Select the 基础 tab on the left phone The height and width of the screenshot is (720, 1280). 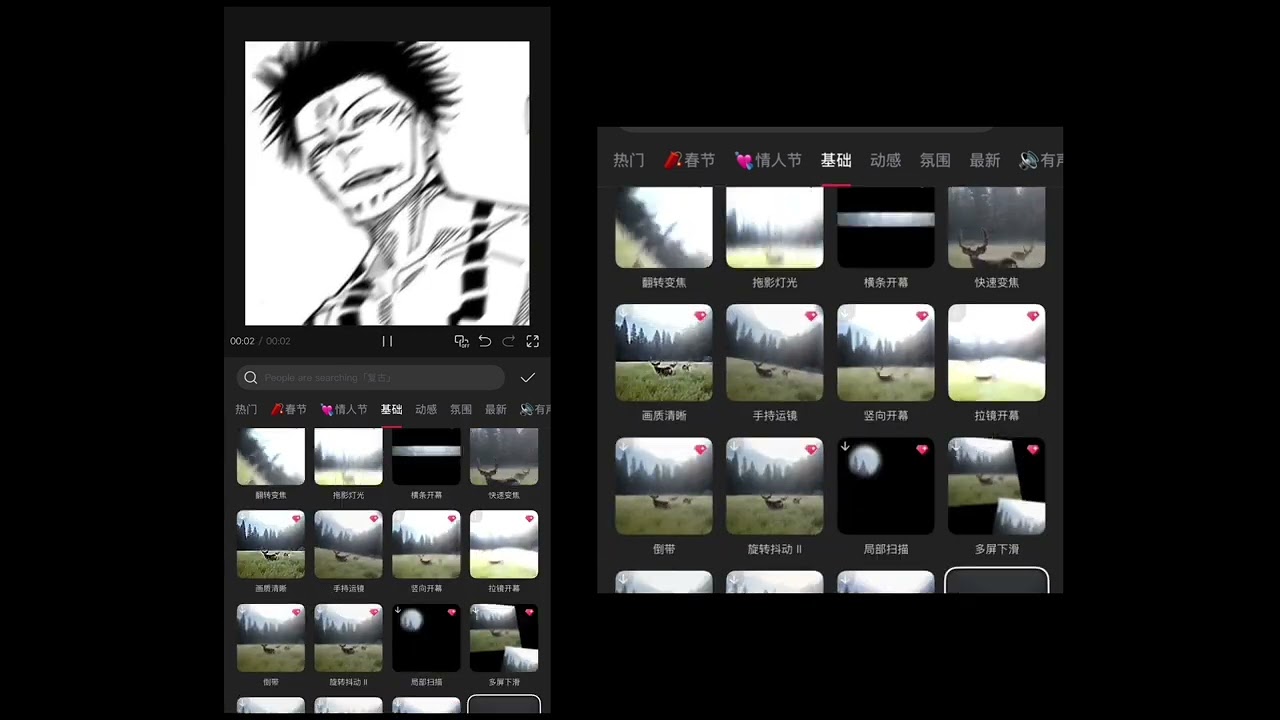tap(391, 409)
